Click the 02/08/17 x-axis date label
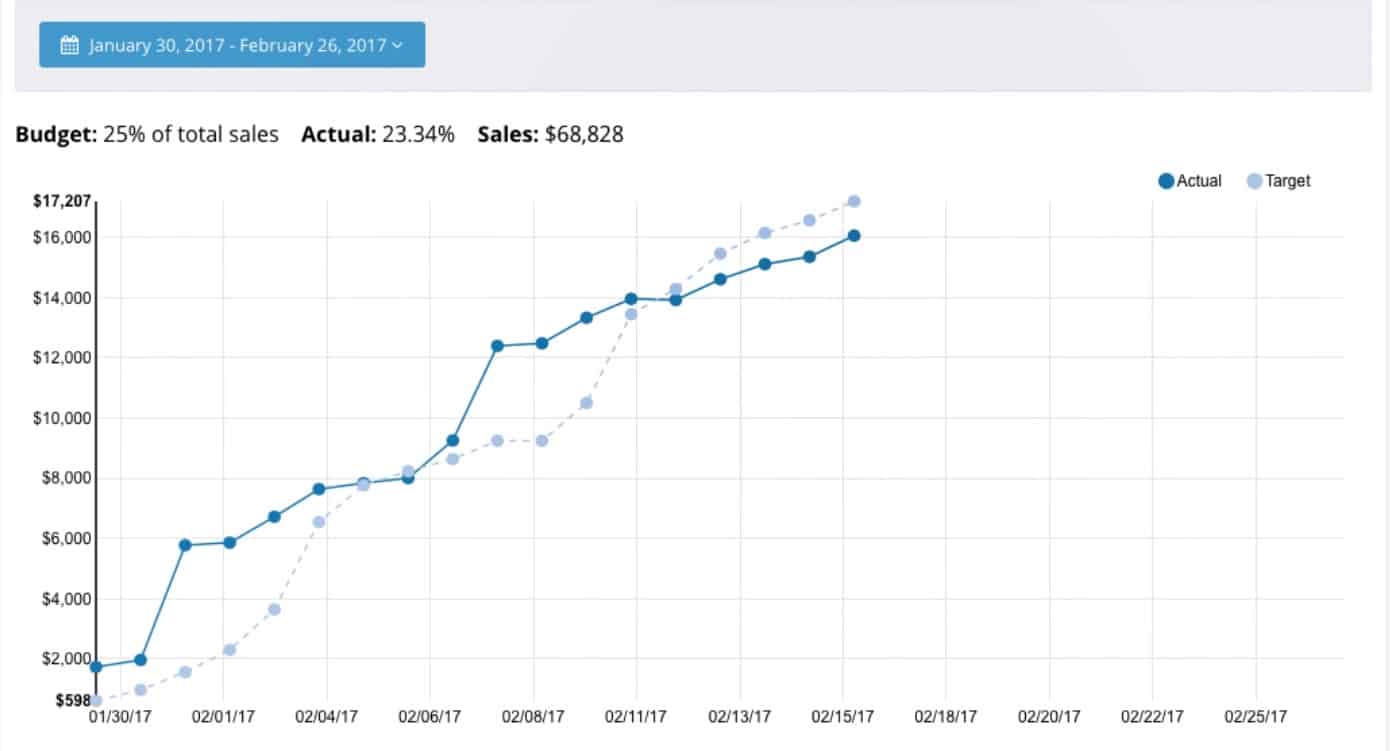This screenshot has width=1390, height=751. click(x=533, y=717)
